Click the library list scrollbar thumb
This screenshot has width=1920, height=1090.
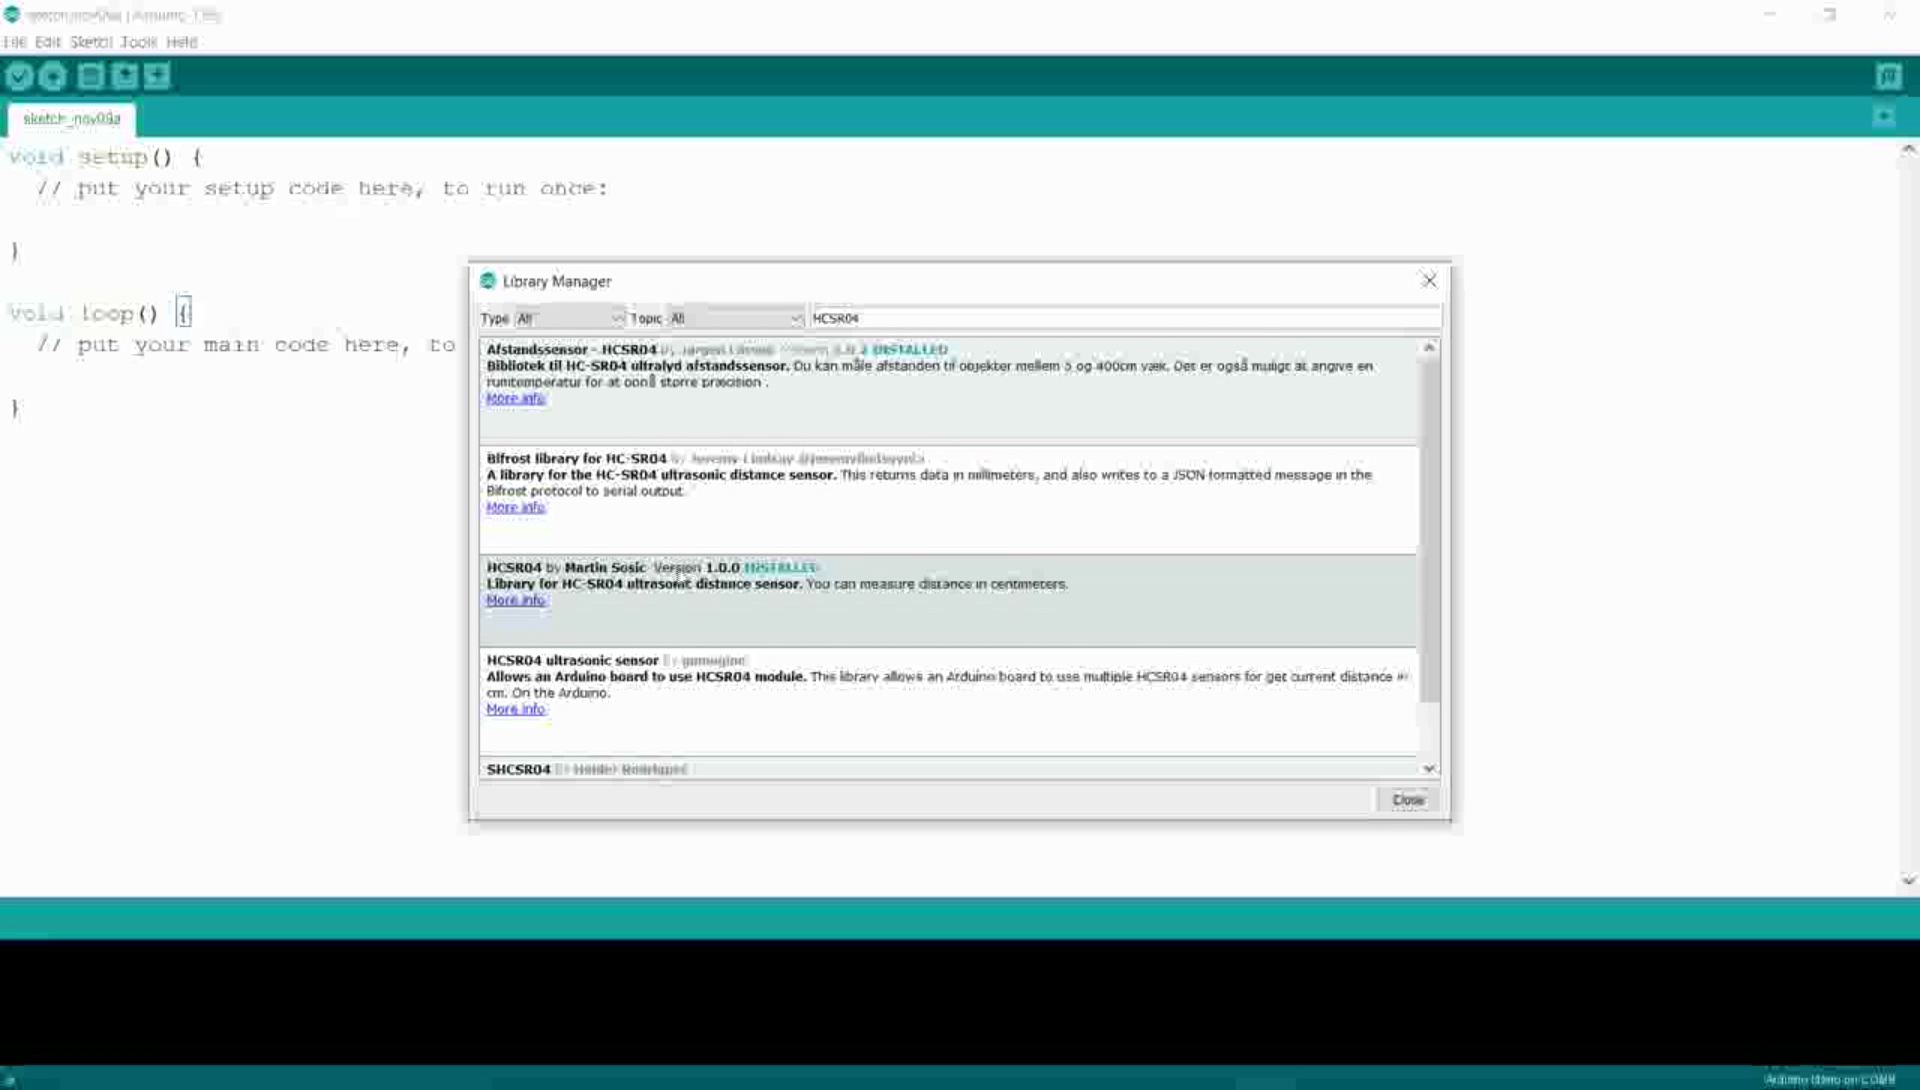click(x=1430, y=530)
